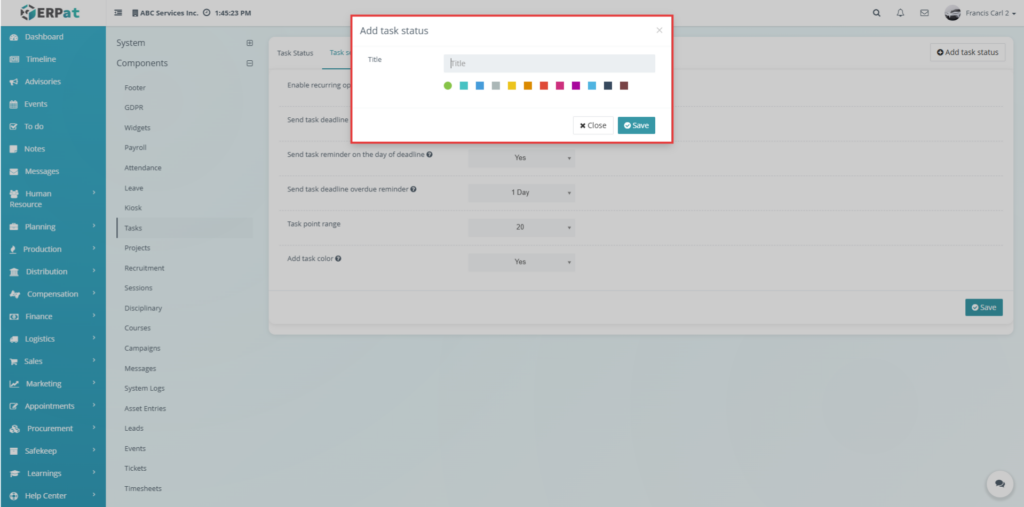Pick the red color swatch
This screenshot has height=507, width=1024.
point(544,86)
